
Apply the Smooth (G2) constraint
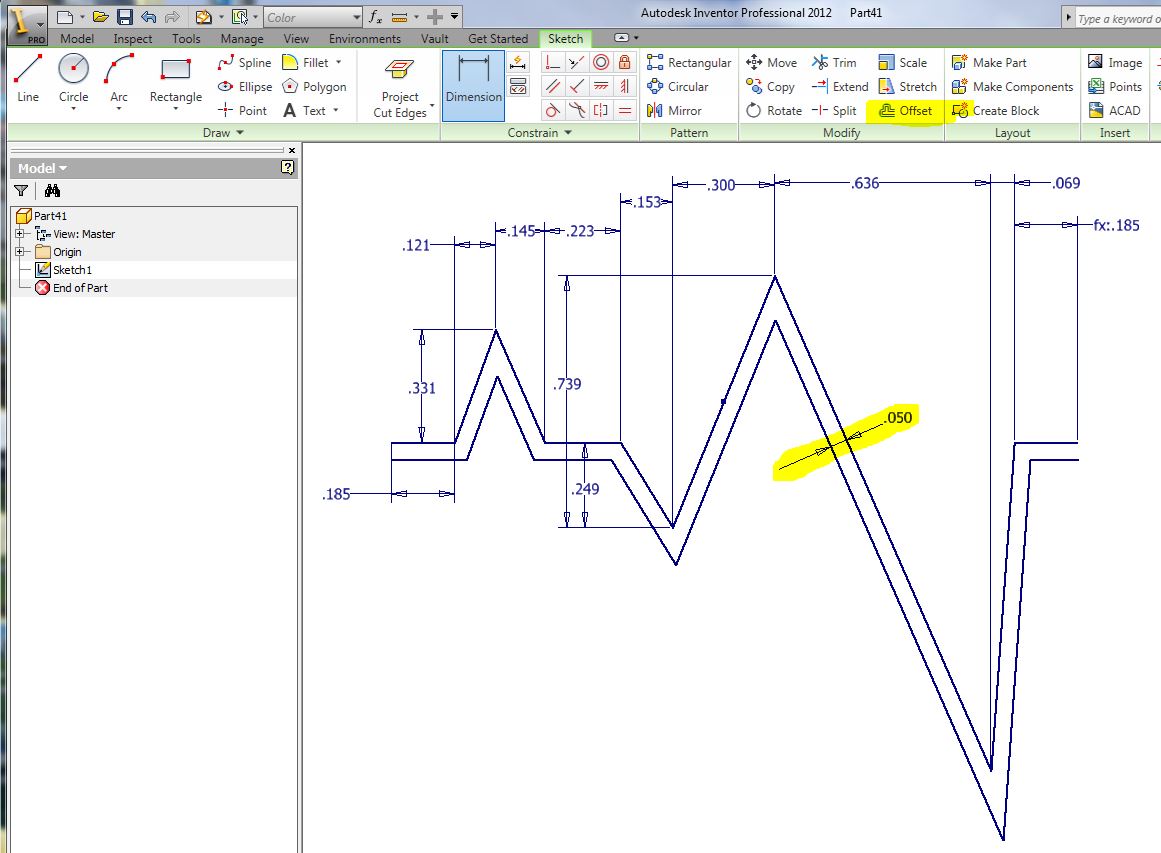(577, 110)
